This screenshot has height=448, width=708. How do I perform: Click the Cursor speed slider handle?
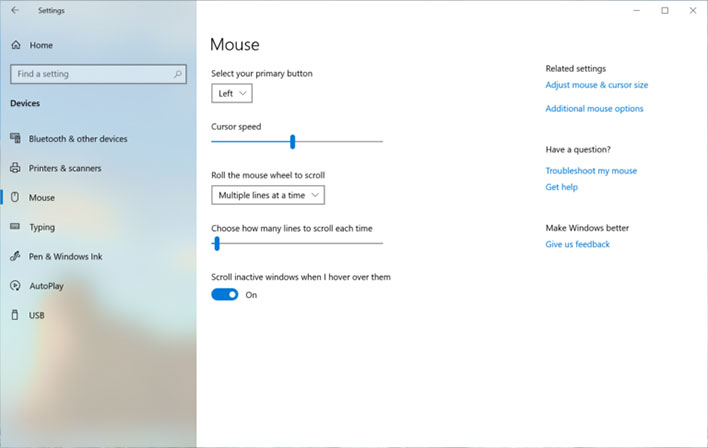point(293,141)
